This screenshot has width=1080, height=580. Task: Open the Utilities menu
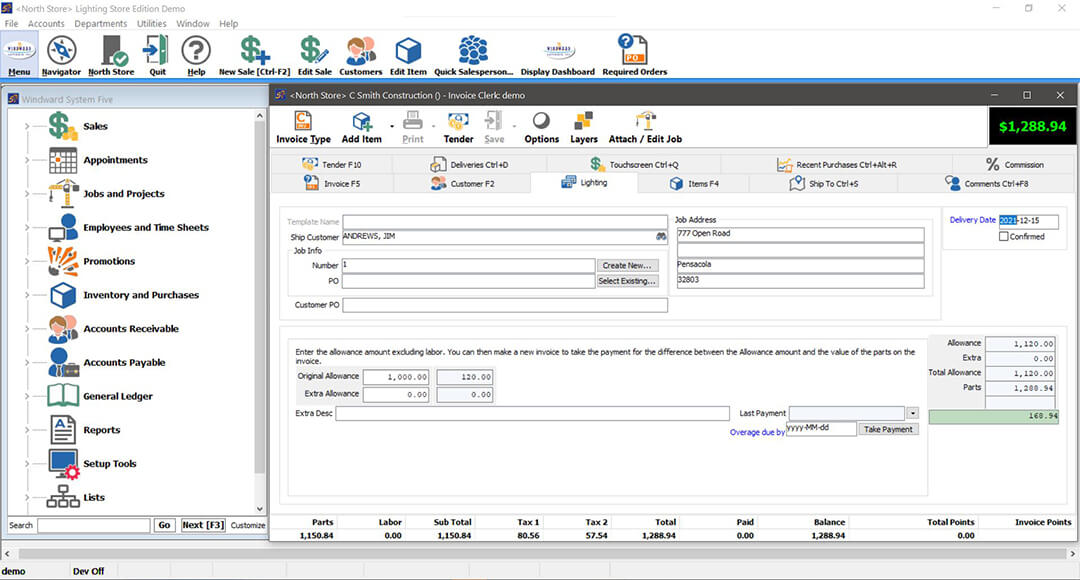click(x=152, y=23)
